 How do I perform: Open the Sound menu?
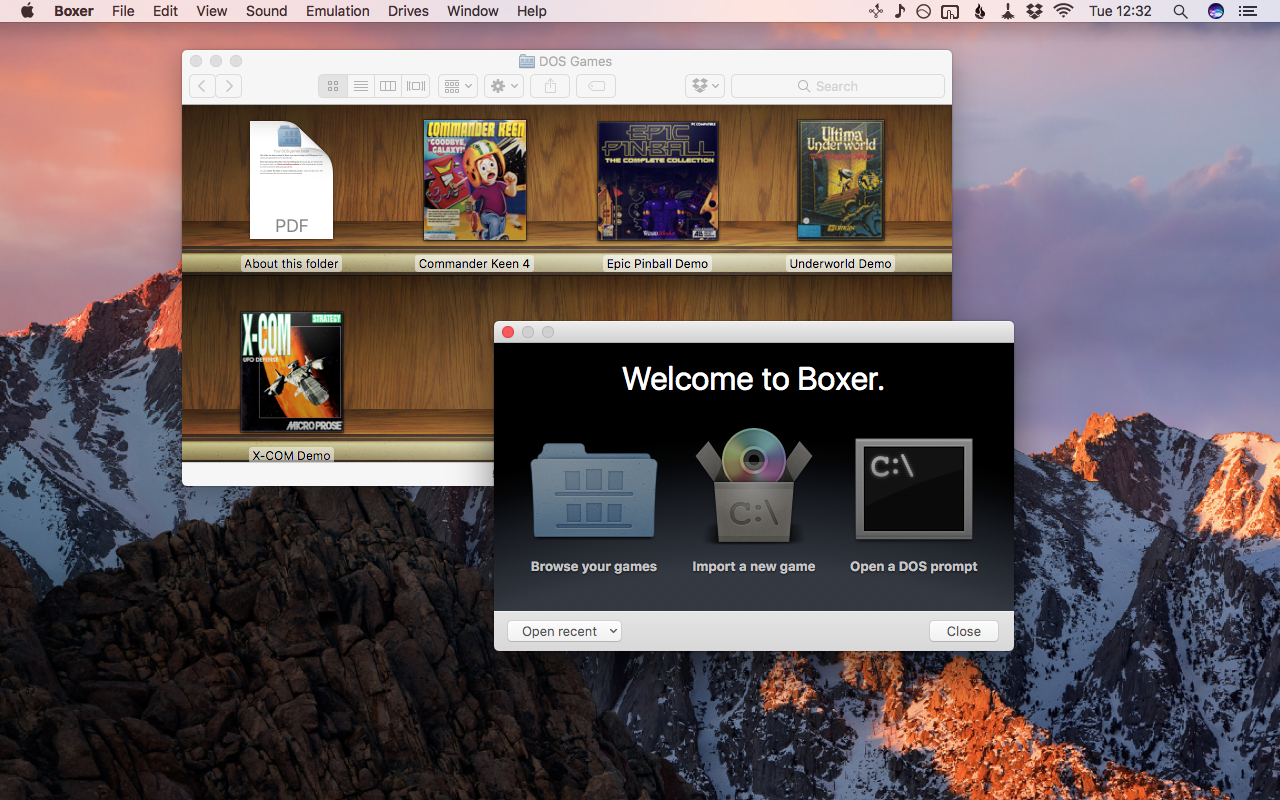[x=267, y=11]
